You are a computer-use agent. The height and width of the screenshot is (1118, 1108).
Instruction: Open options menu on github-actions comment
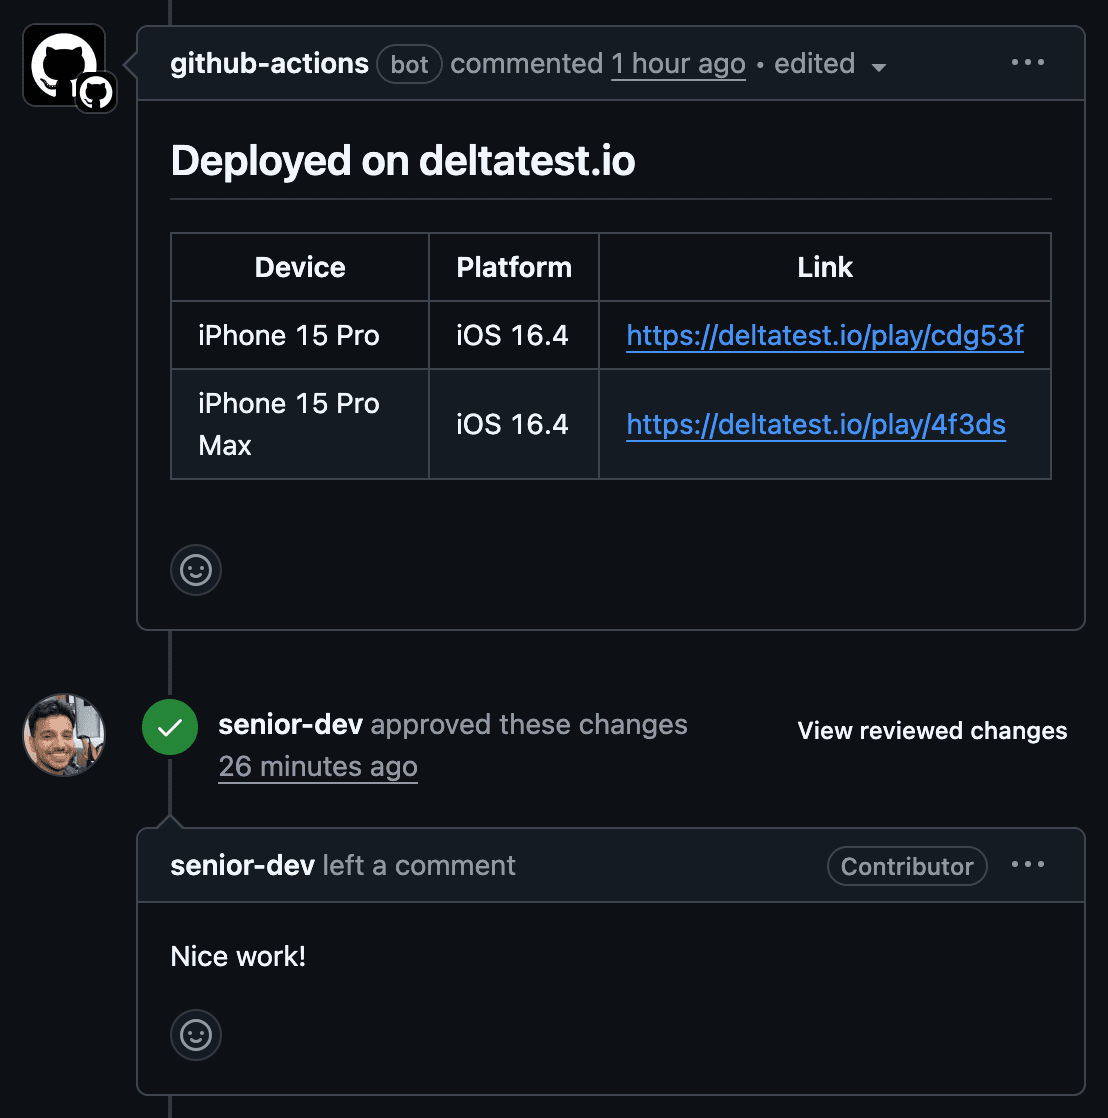1027,63
